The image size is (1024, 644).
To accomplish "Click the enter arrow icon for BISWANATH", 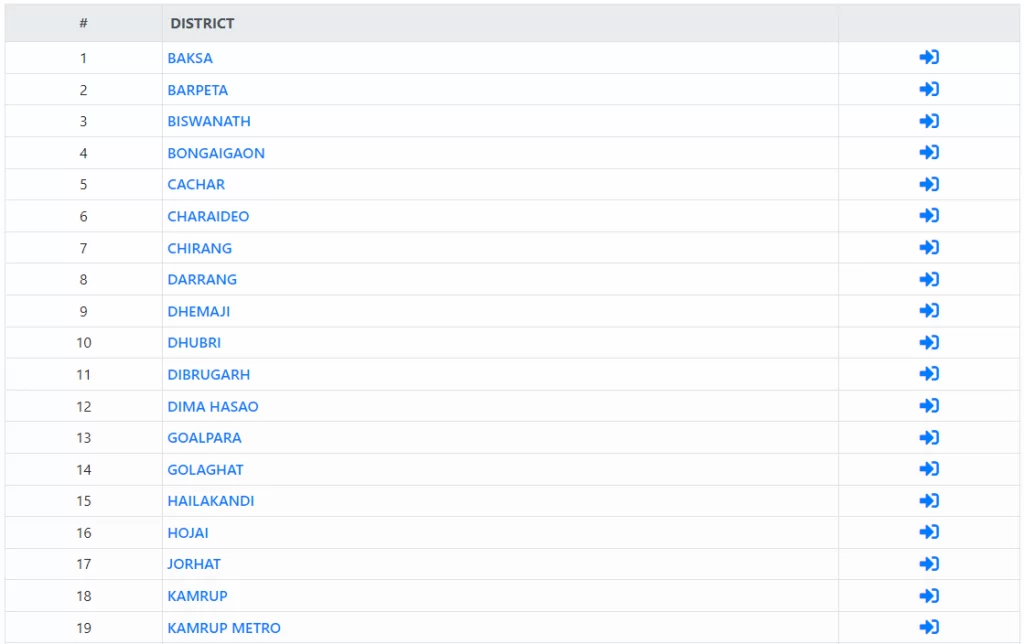I will 929,121.
